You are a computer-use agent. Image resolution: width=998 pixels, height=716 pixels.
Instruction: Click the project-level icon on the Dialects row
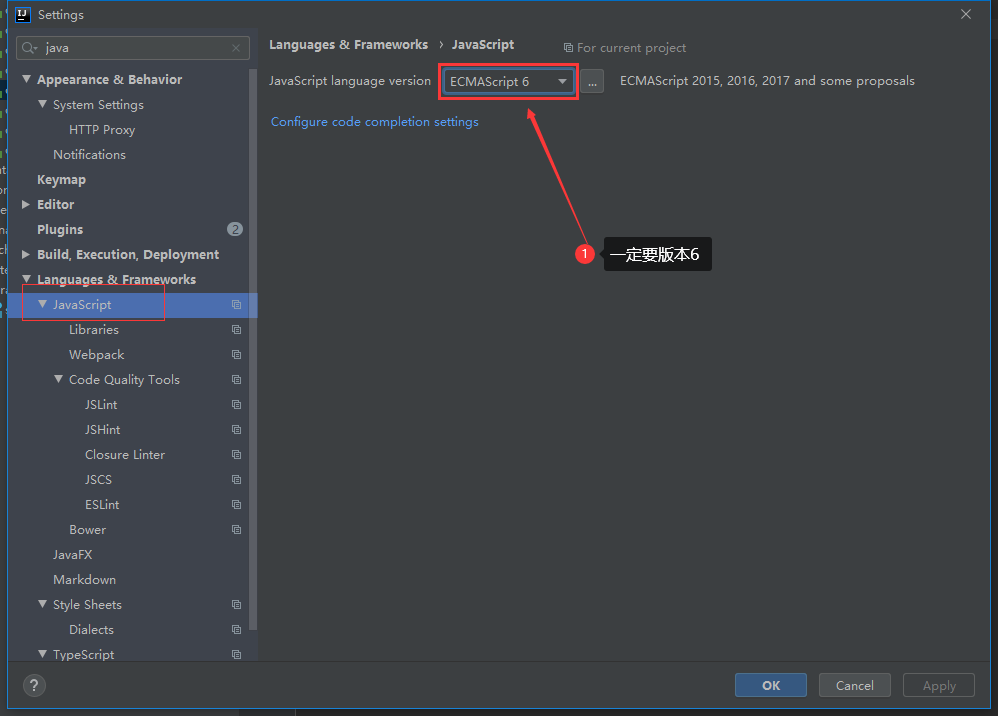click(x=236, y=629)
